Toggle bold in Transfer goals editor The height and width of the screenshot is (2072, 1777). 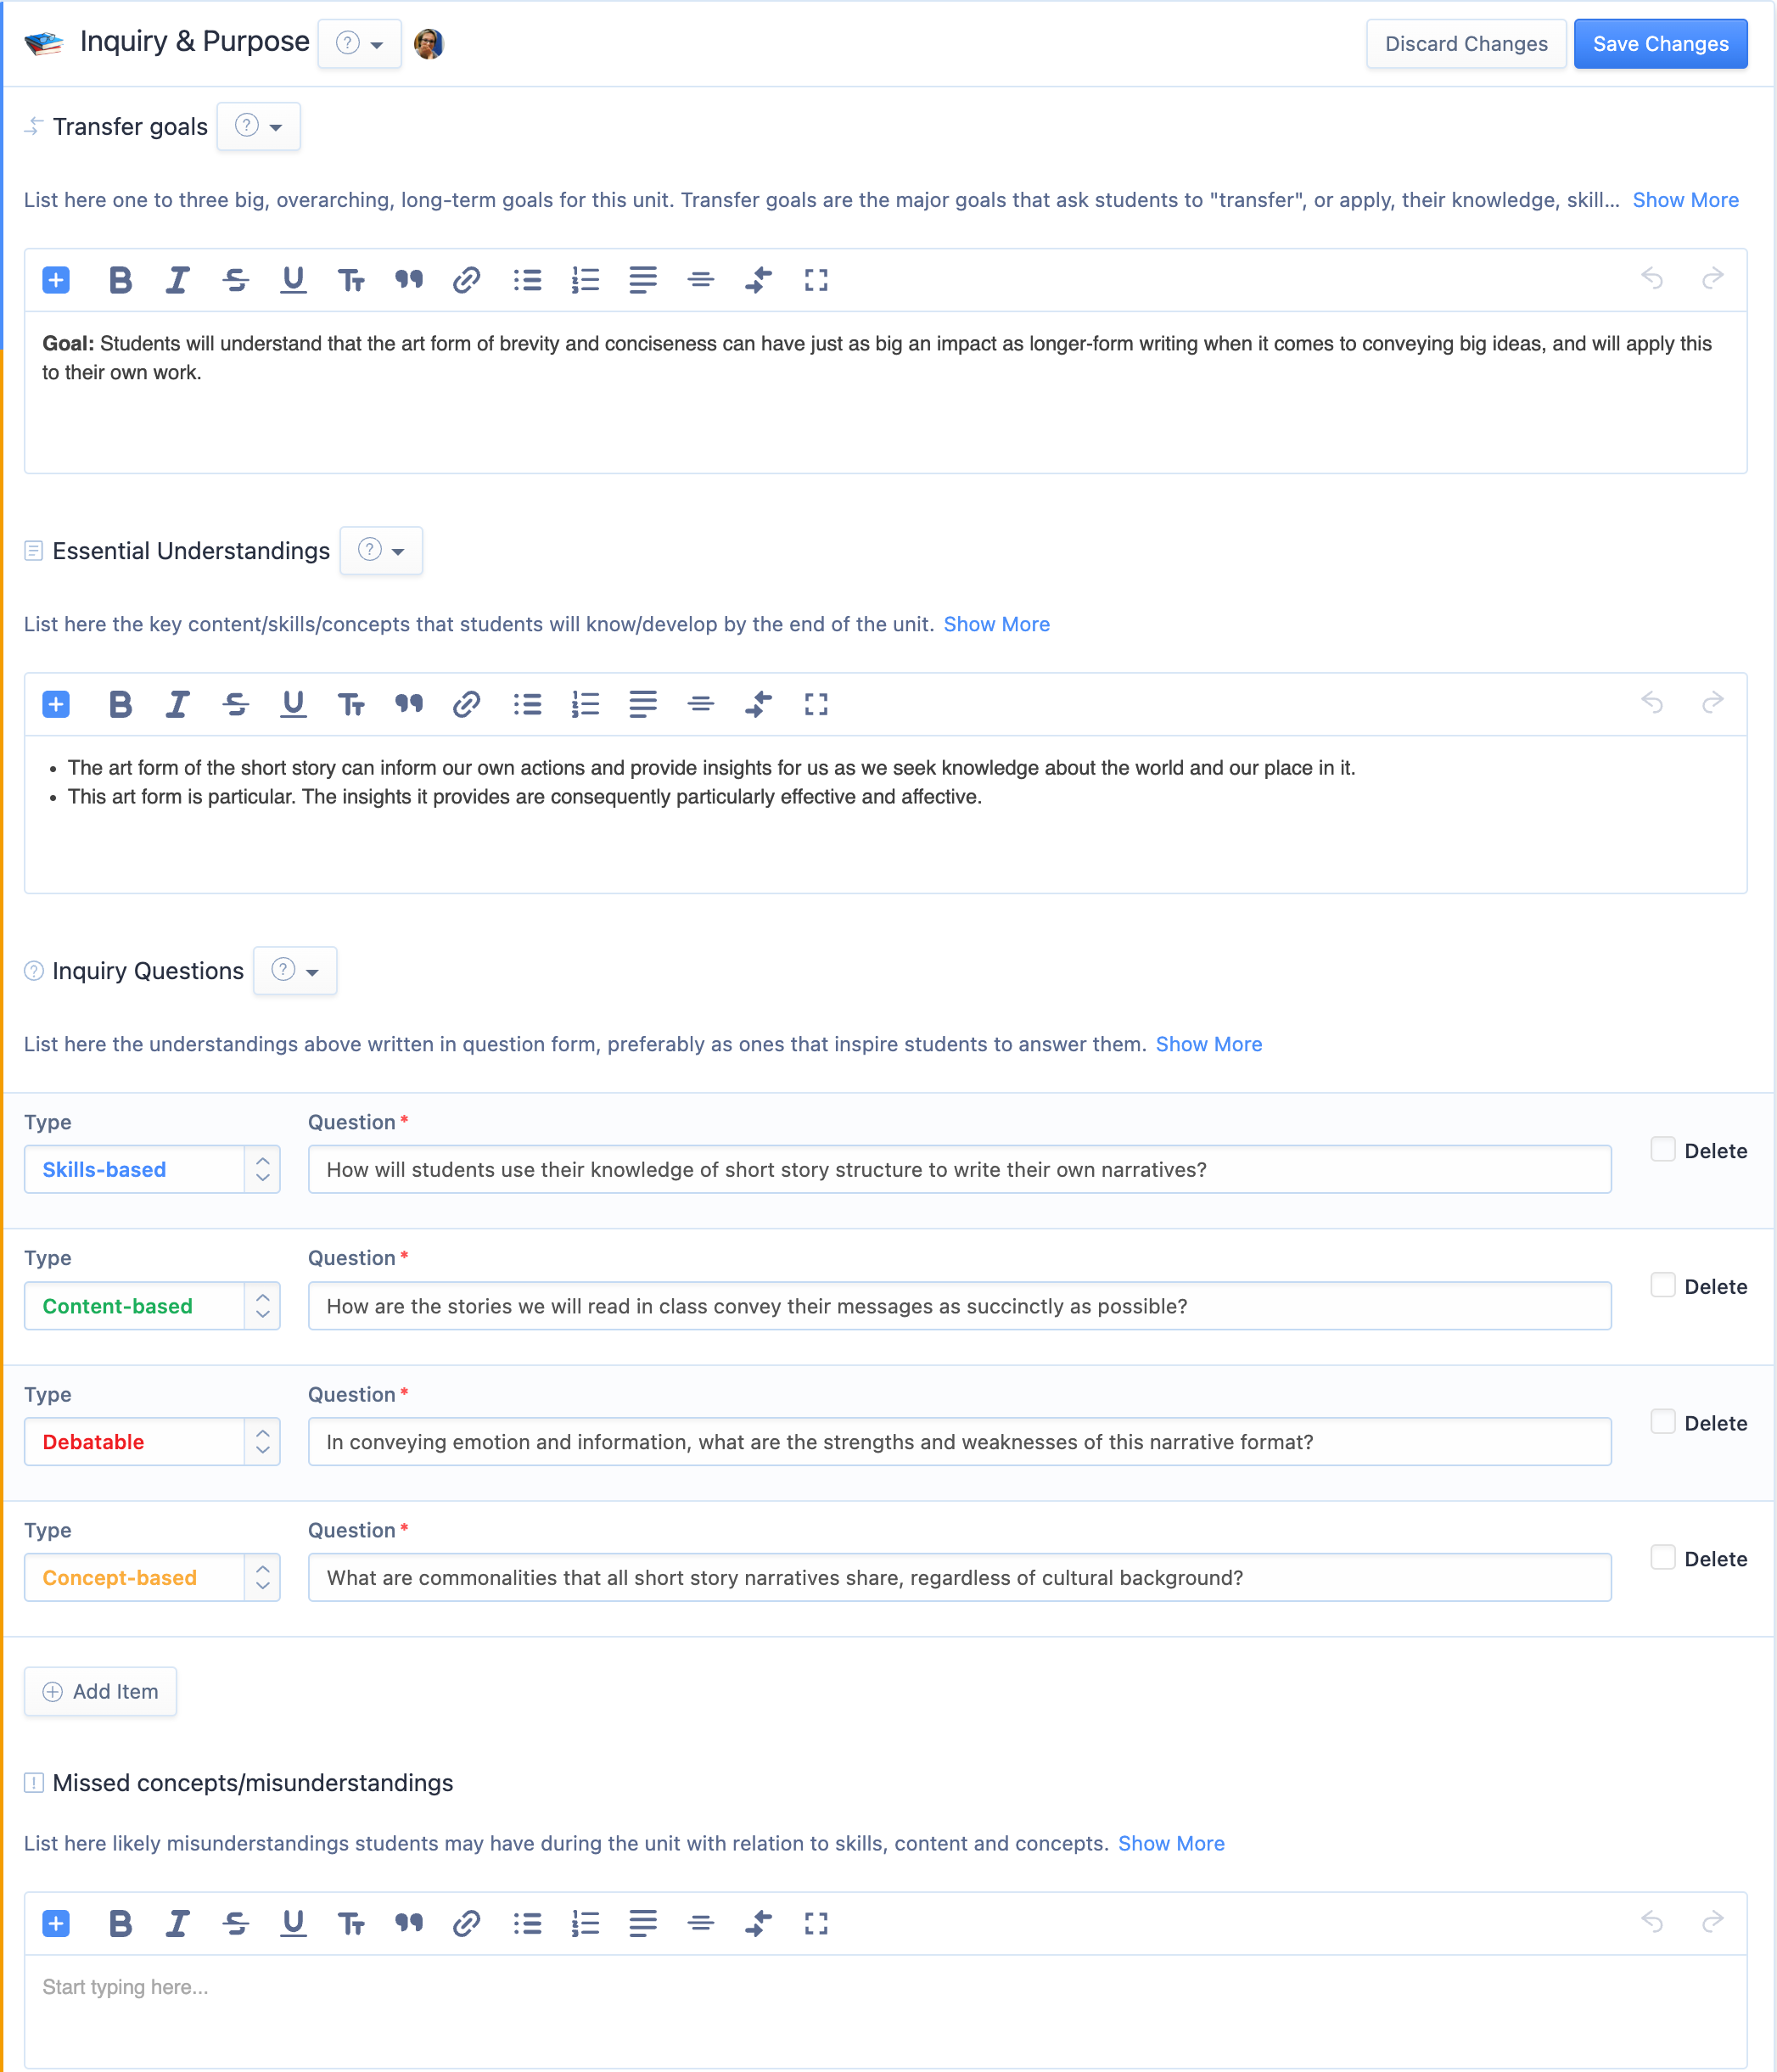tap(120, 280)
